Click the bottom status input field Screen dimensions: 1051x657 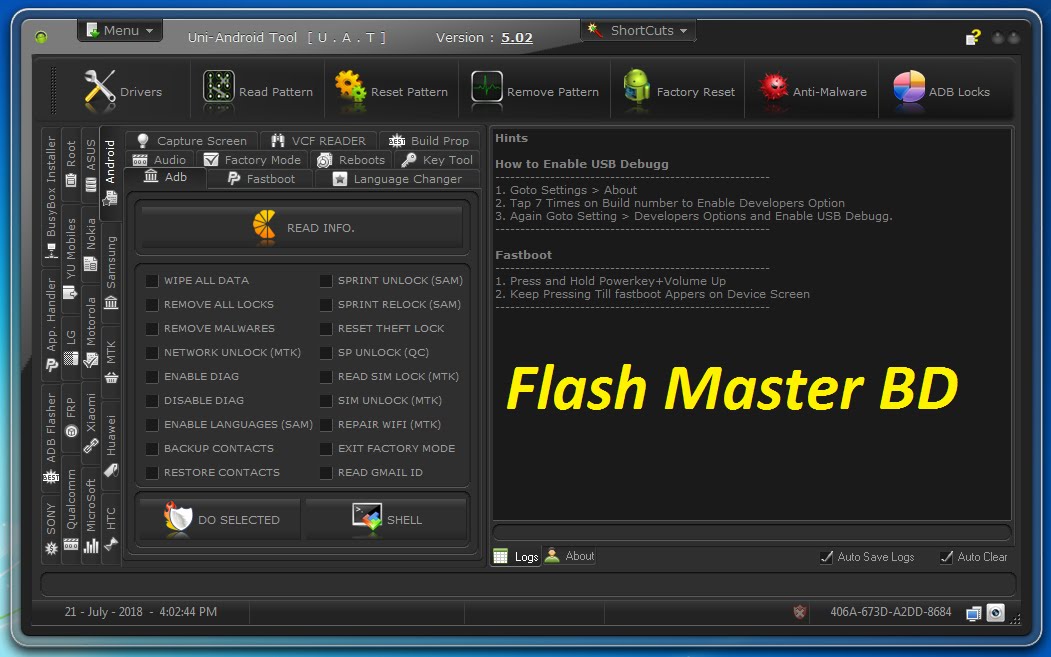click(x=528, y=583)
